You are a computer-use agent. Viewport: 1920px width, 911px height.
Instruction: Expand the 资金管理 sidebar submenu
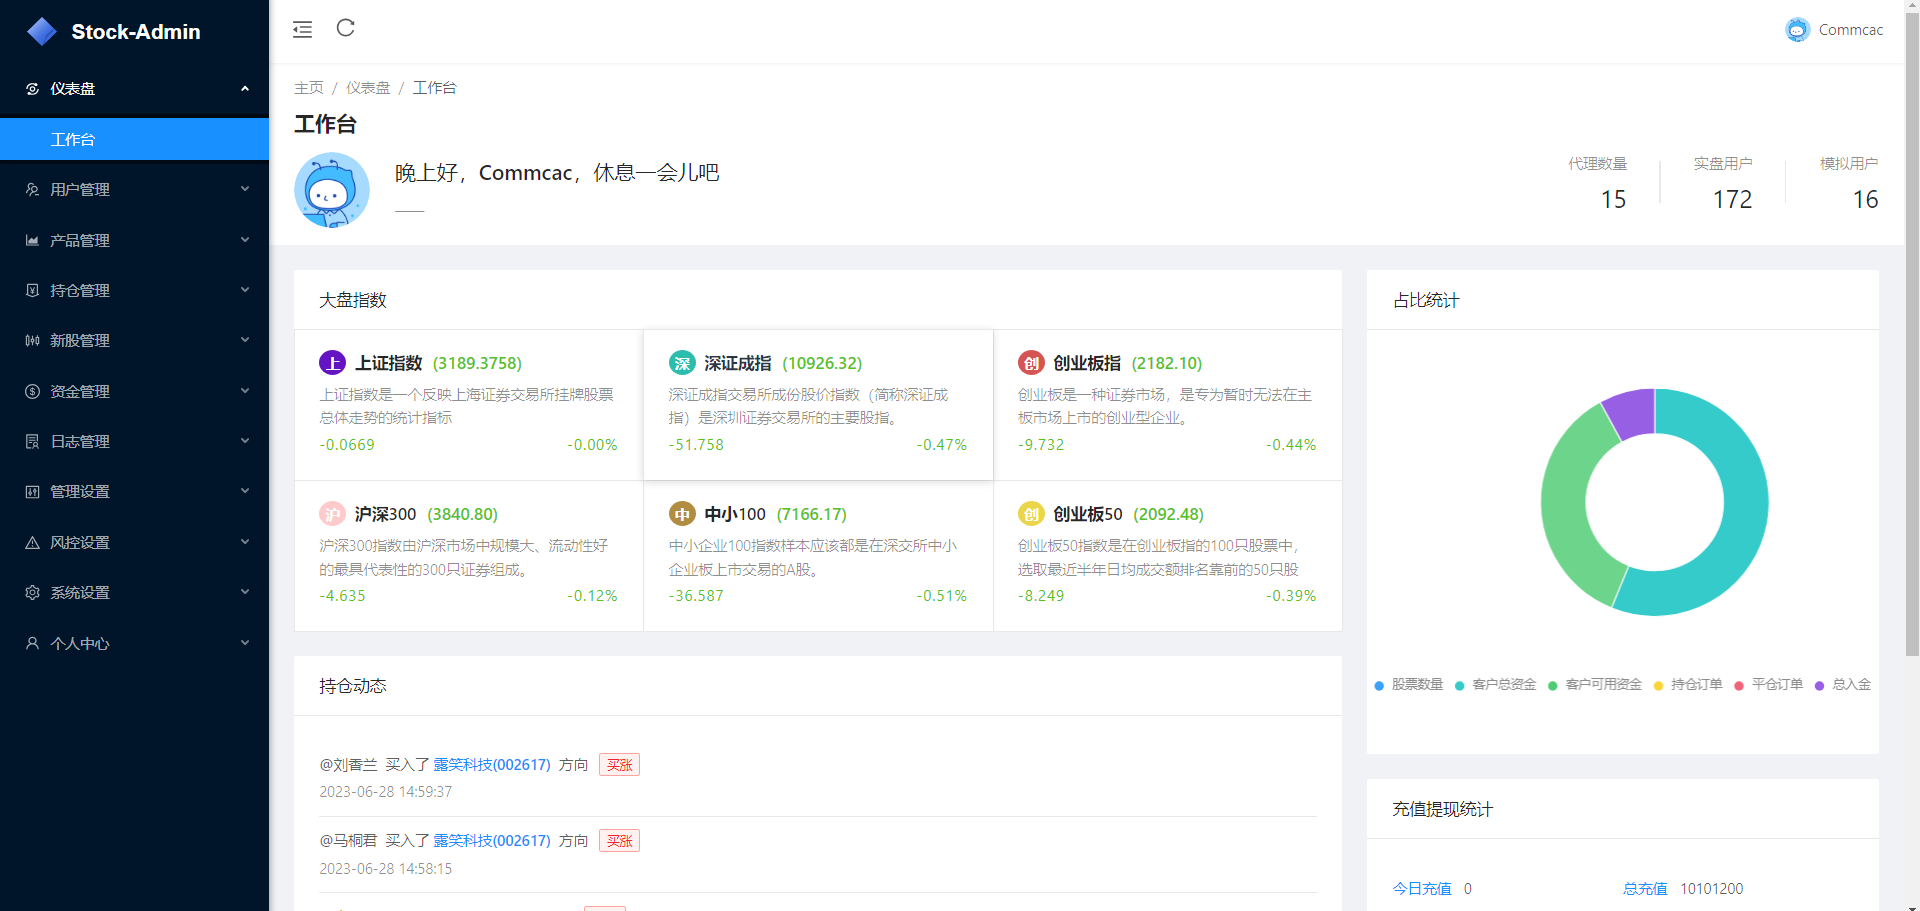[134, 391]
